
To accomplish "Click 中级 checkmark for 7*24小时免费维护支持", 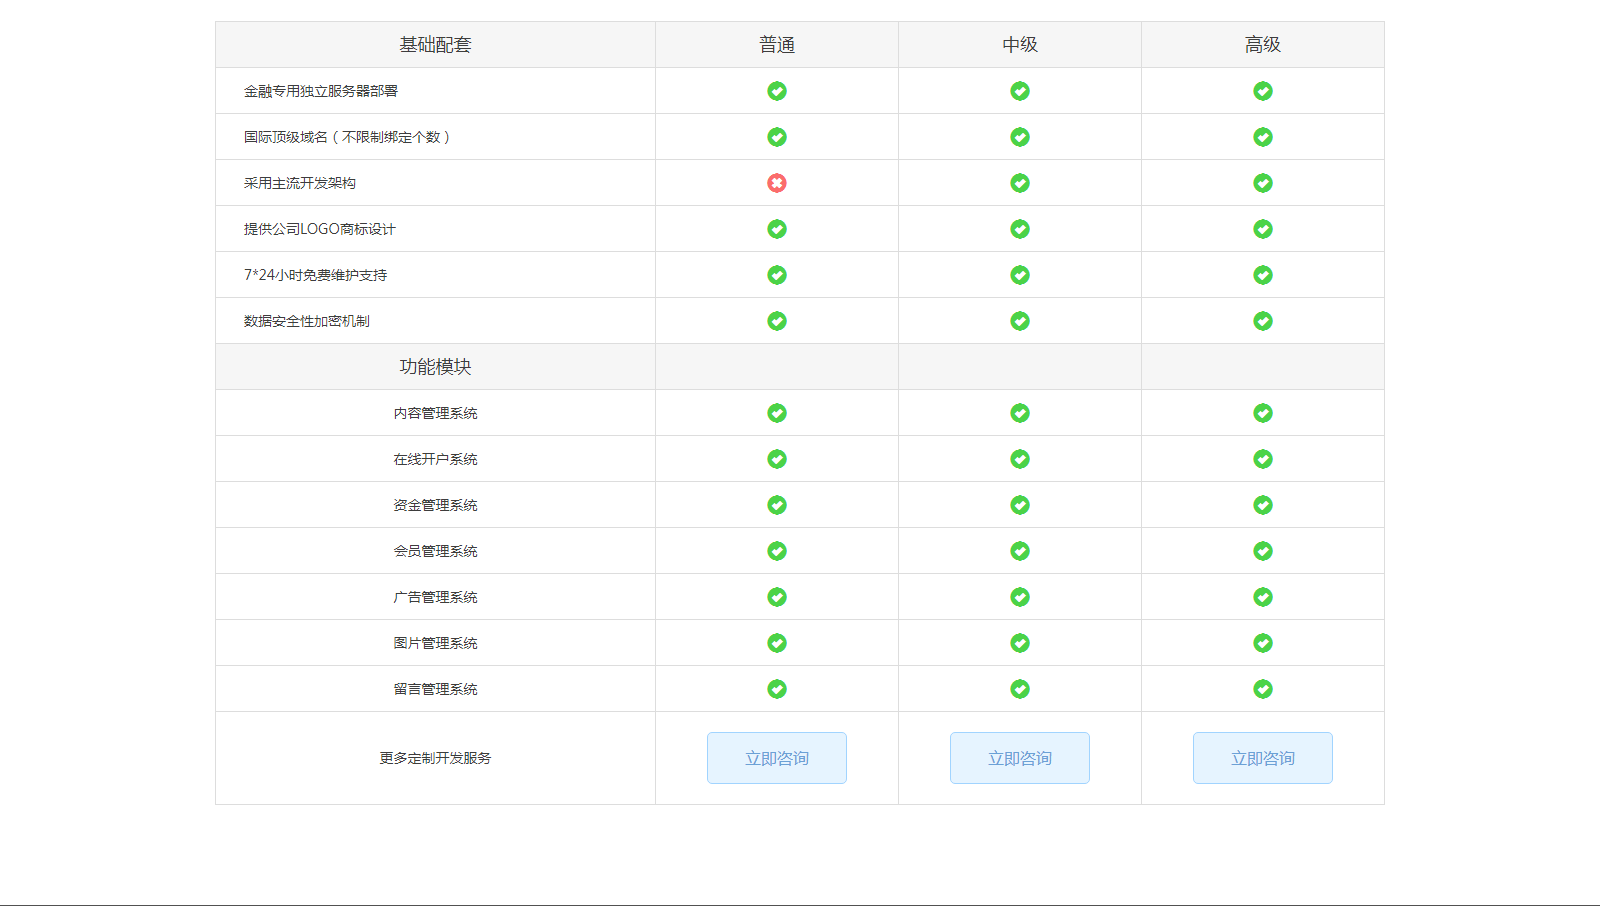I will (1020, 275).
